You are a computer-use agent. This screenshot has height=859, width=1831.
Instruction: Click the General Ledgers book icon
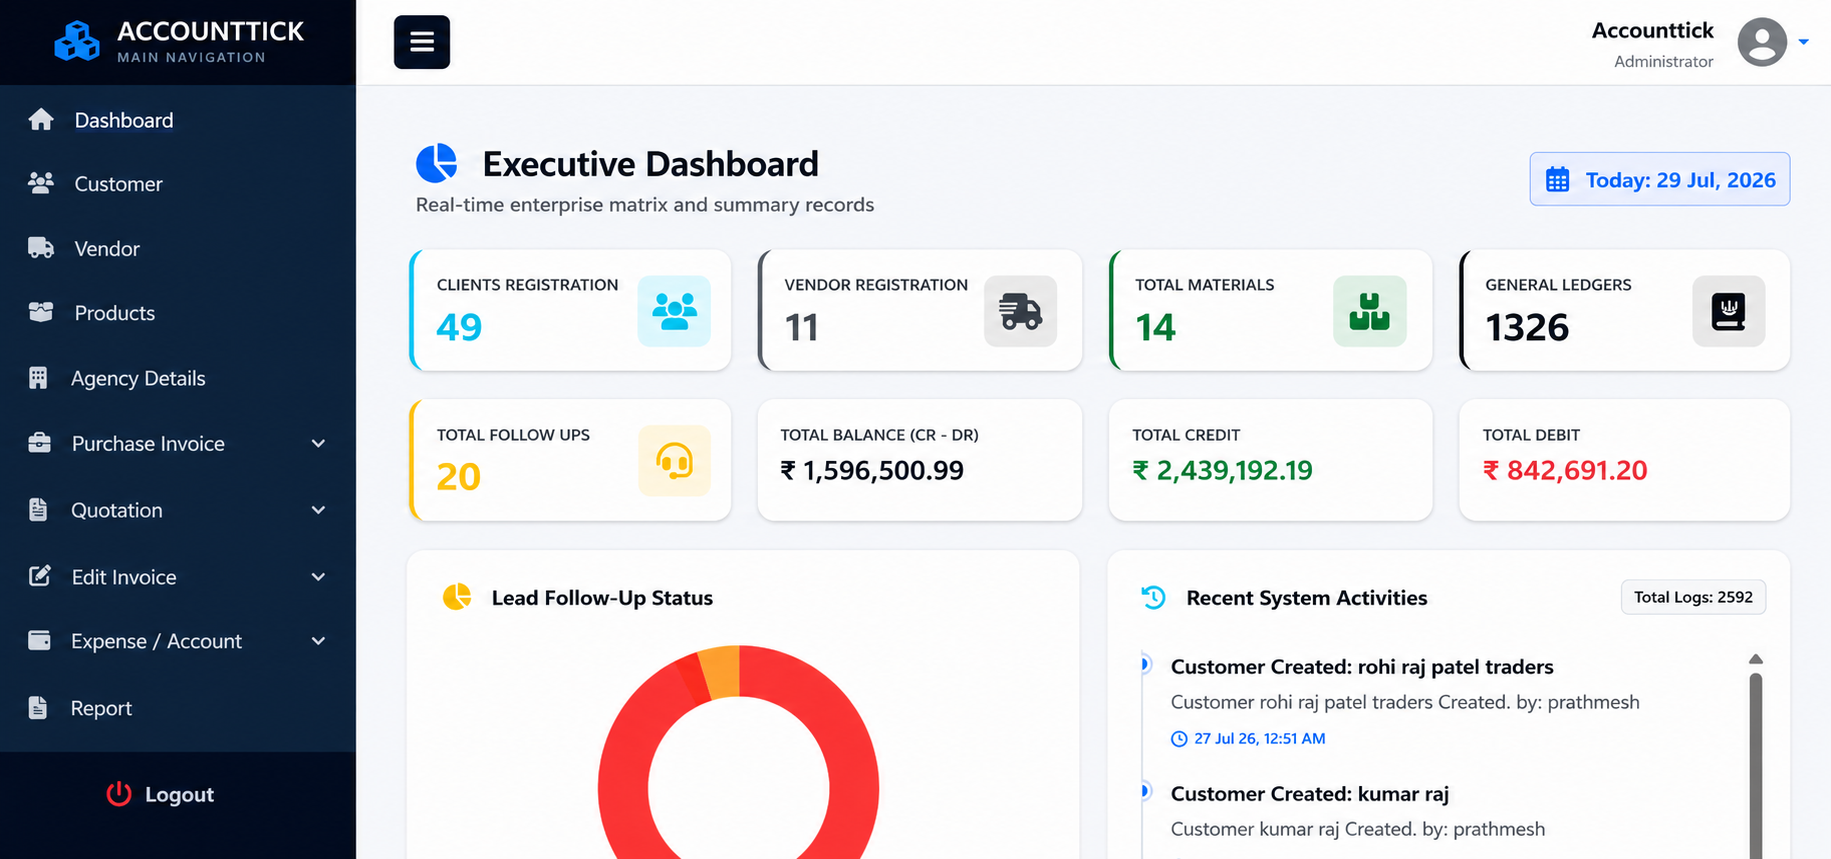[1728, 311]
